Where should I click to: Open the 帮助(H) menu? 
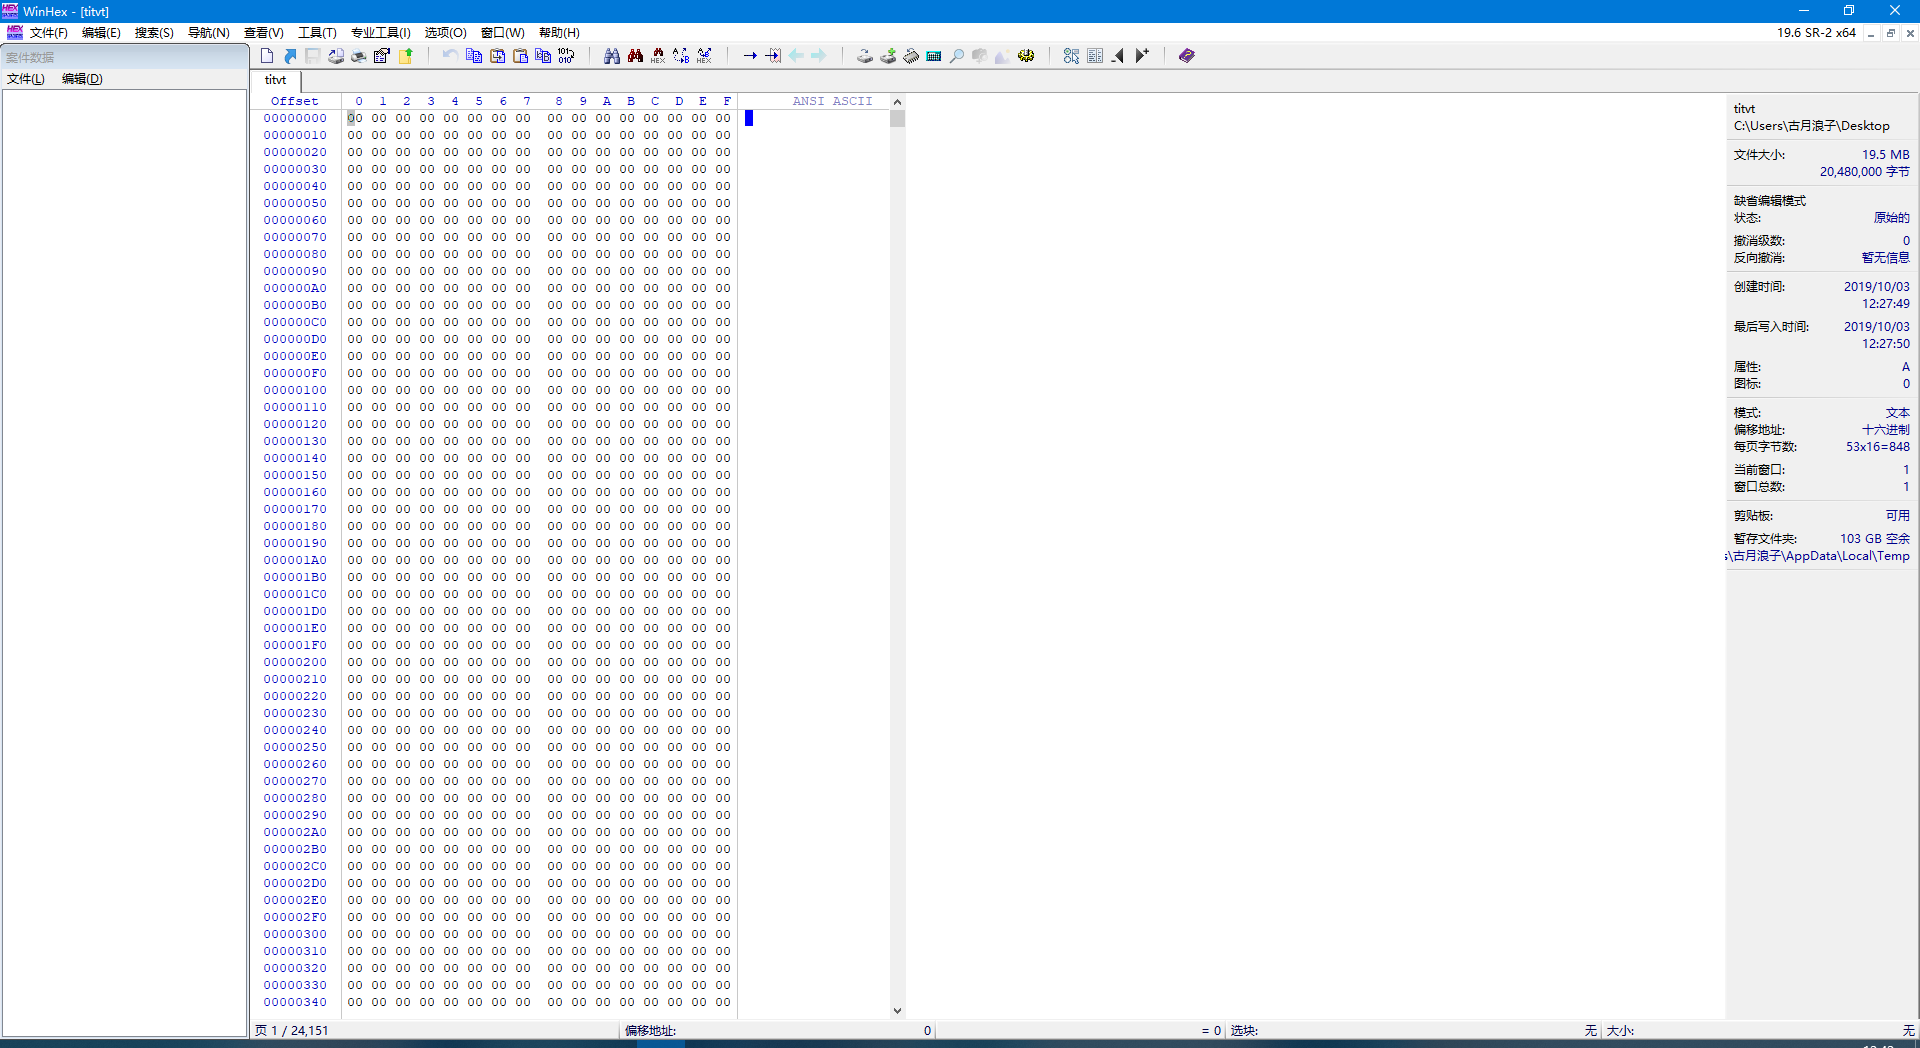pyautogui.click(x=559, y=33)
